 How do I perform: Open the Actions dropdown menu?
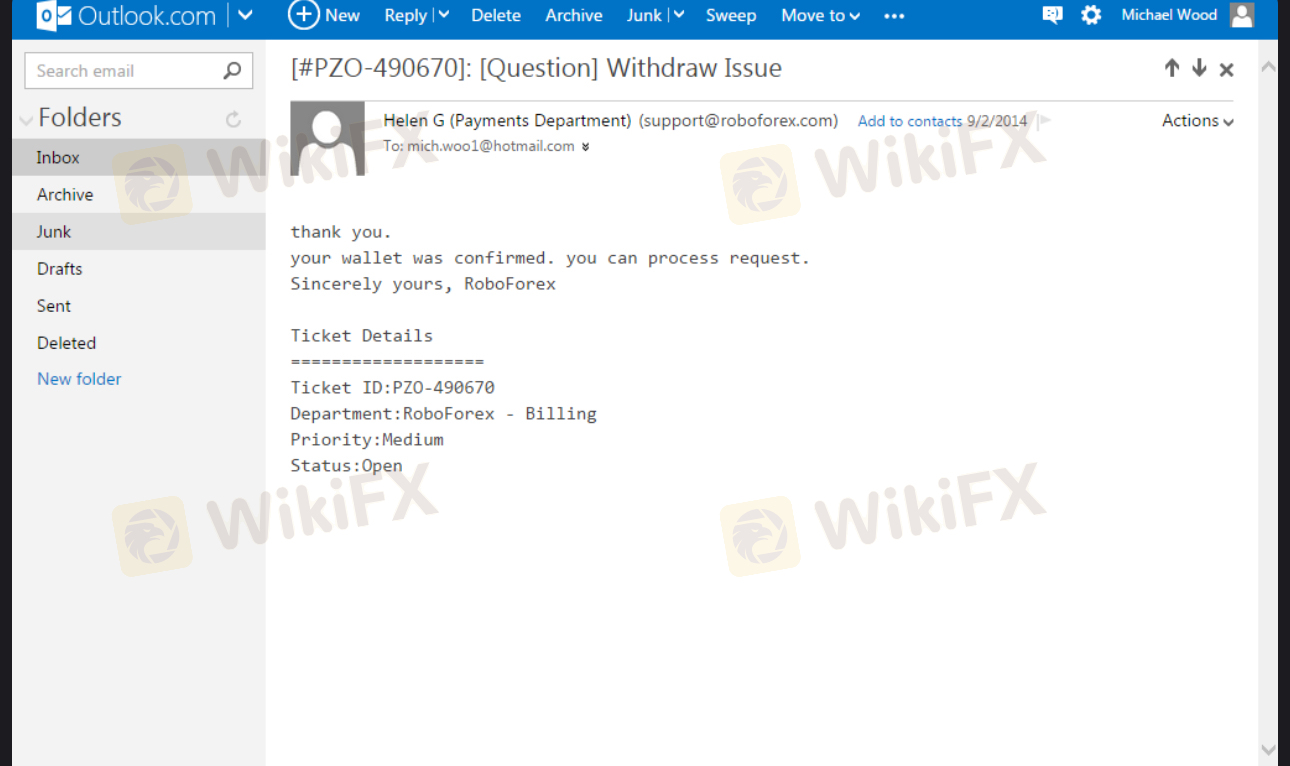click(x=1197, y=120)
